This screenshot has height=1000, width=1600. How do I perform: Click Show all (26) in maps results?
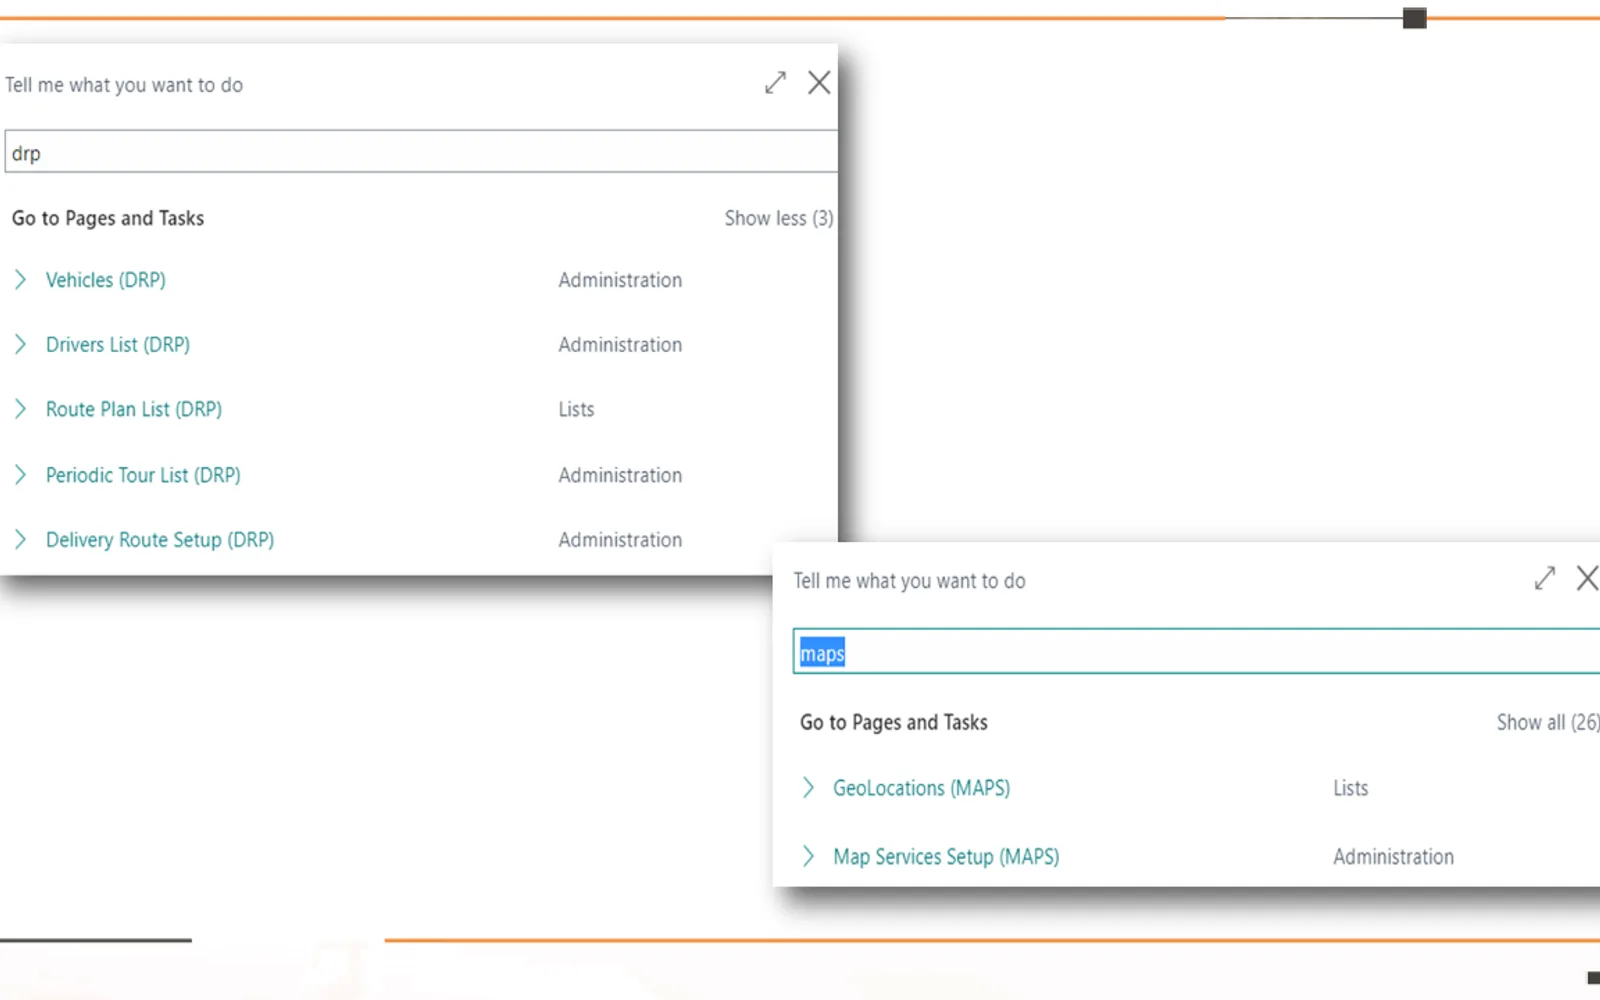(1547, 722)
